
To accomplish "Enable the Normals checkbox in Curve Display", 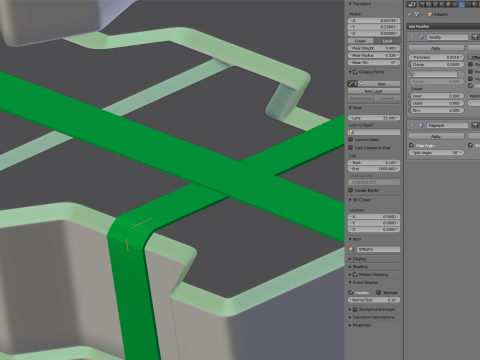I will (379, 292).
